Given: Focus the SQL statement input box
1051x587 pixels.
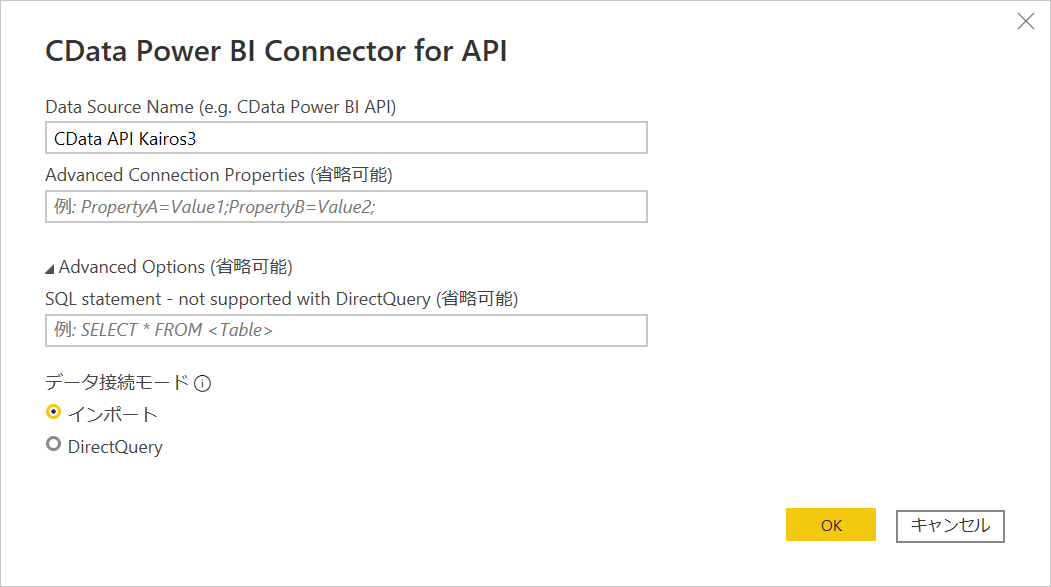Looking at the screenshot, I should coord(450,330).
